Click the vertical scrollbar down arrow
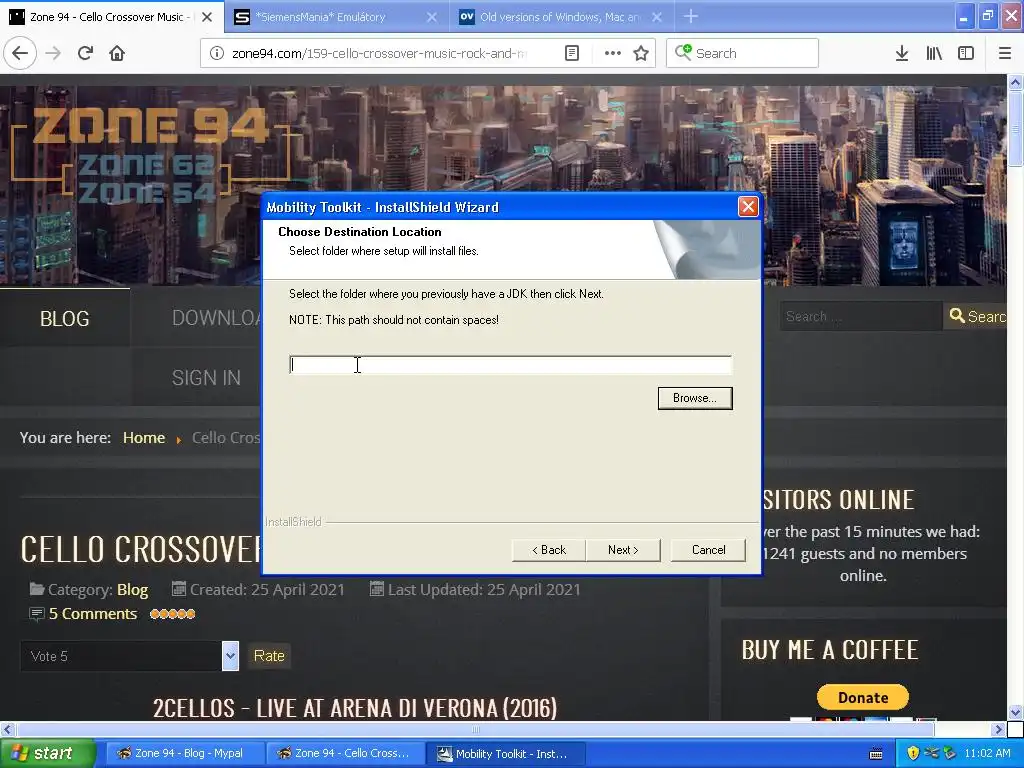The width and height of the screenshot is (1024, 768). click(1015, 712)
